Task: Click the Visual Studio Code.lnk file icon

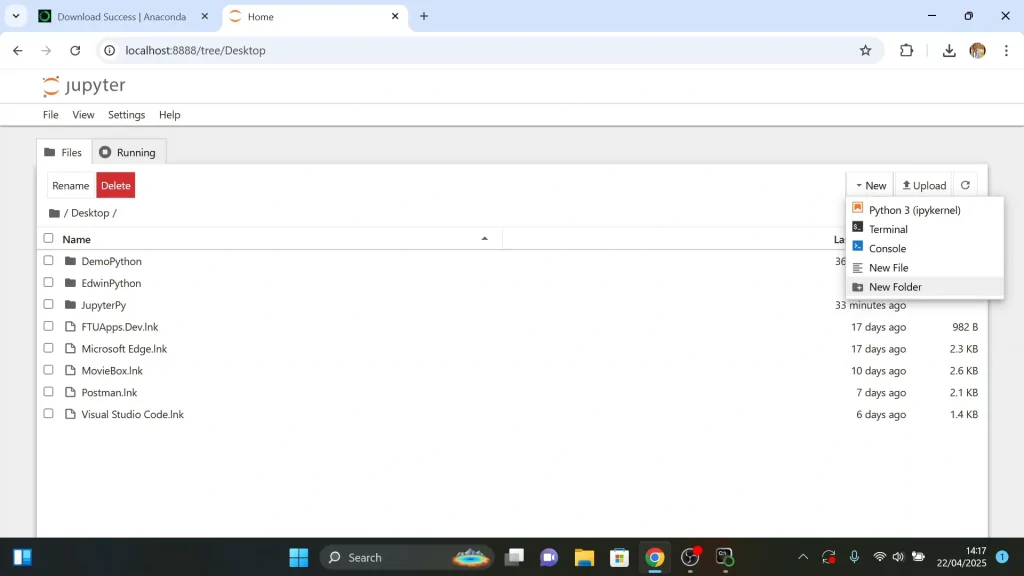Action: point(71,414)
